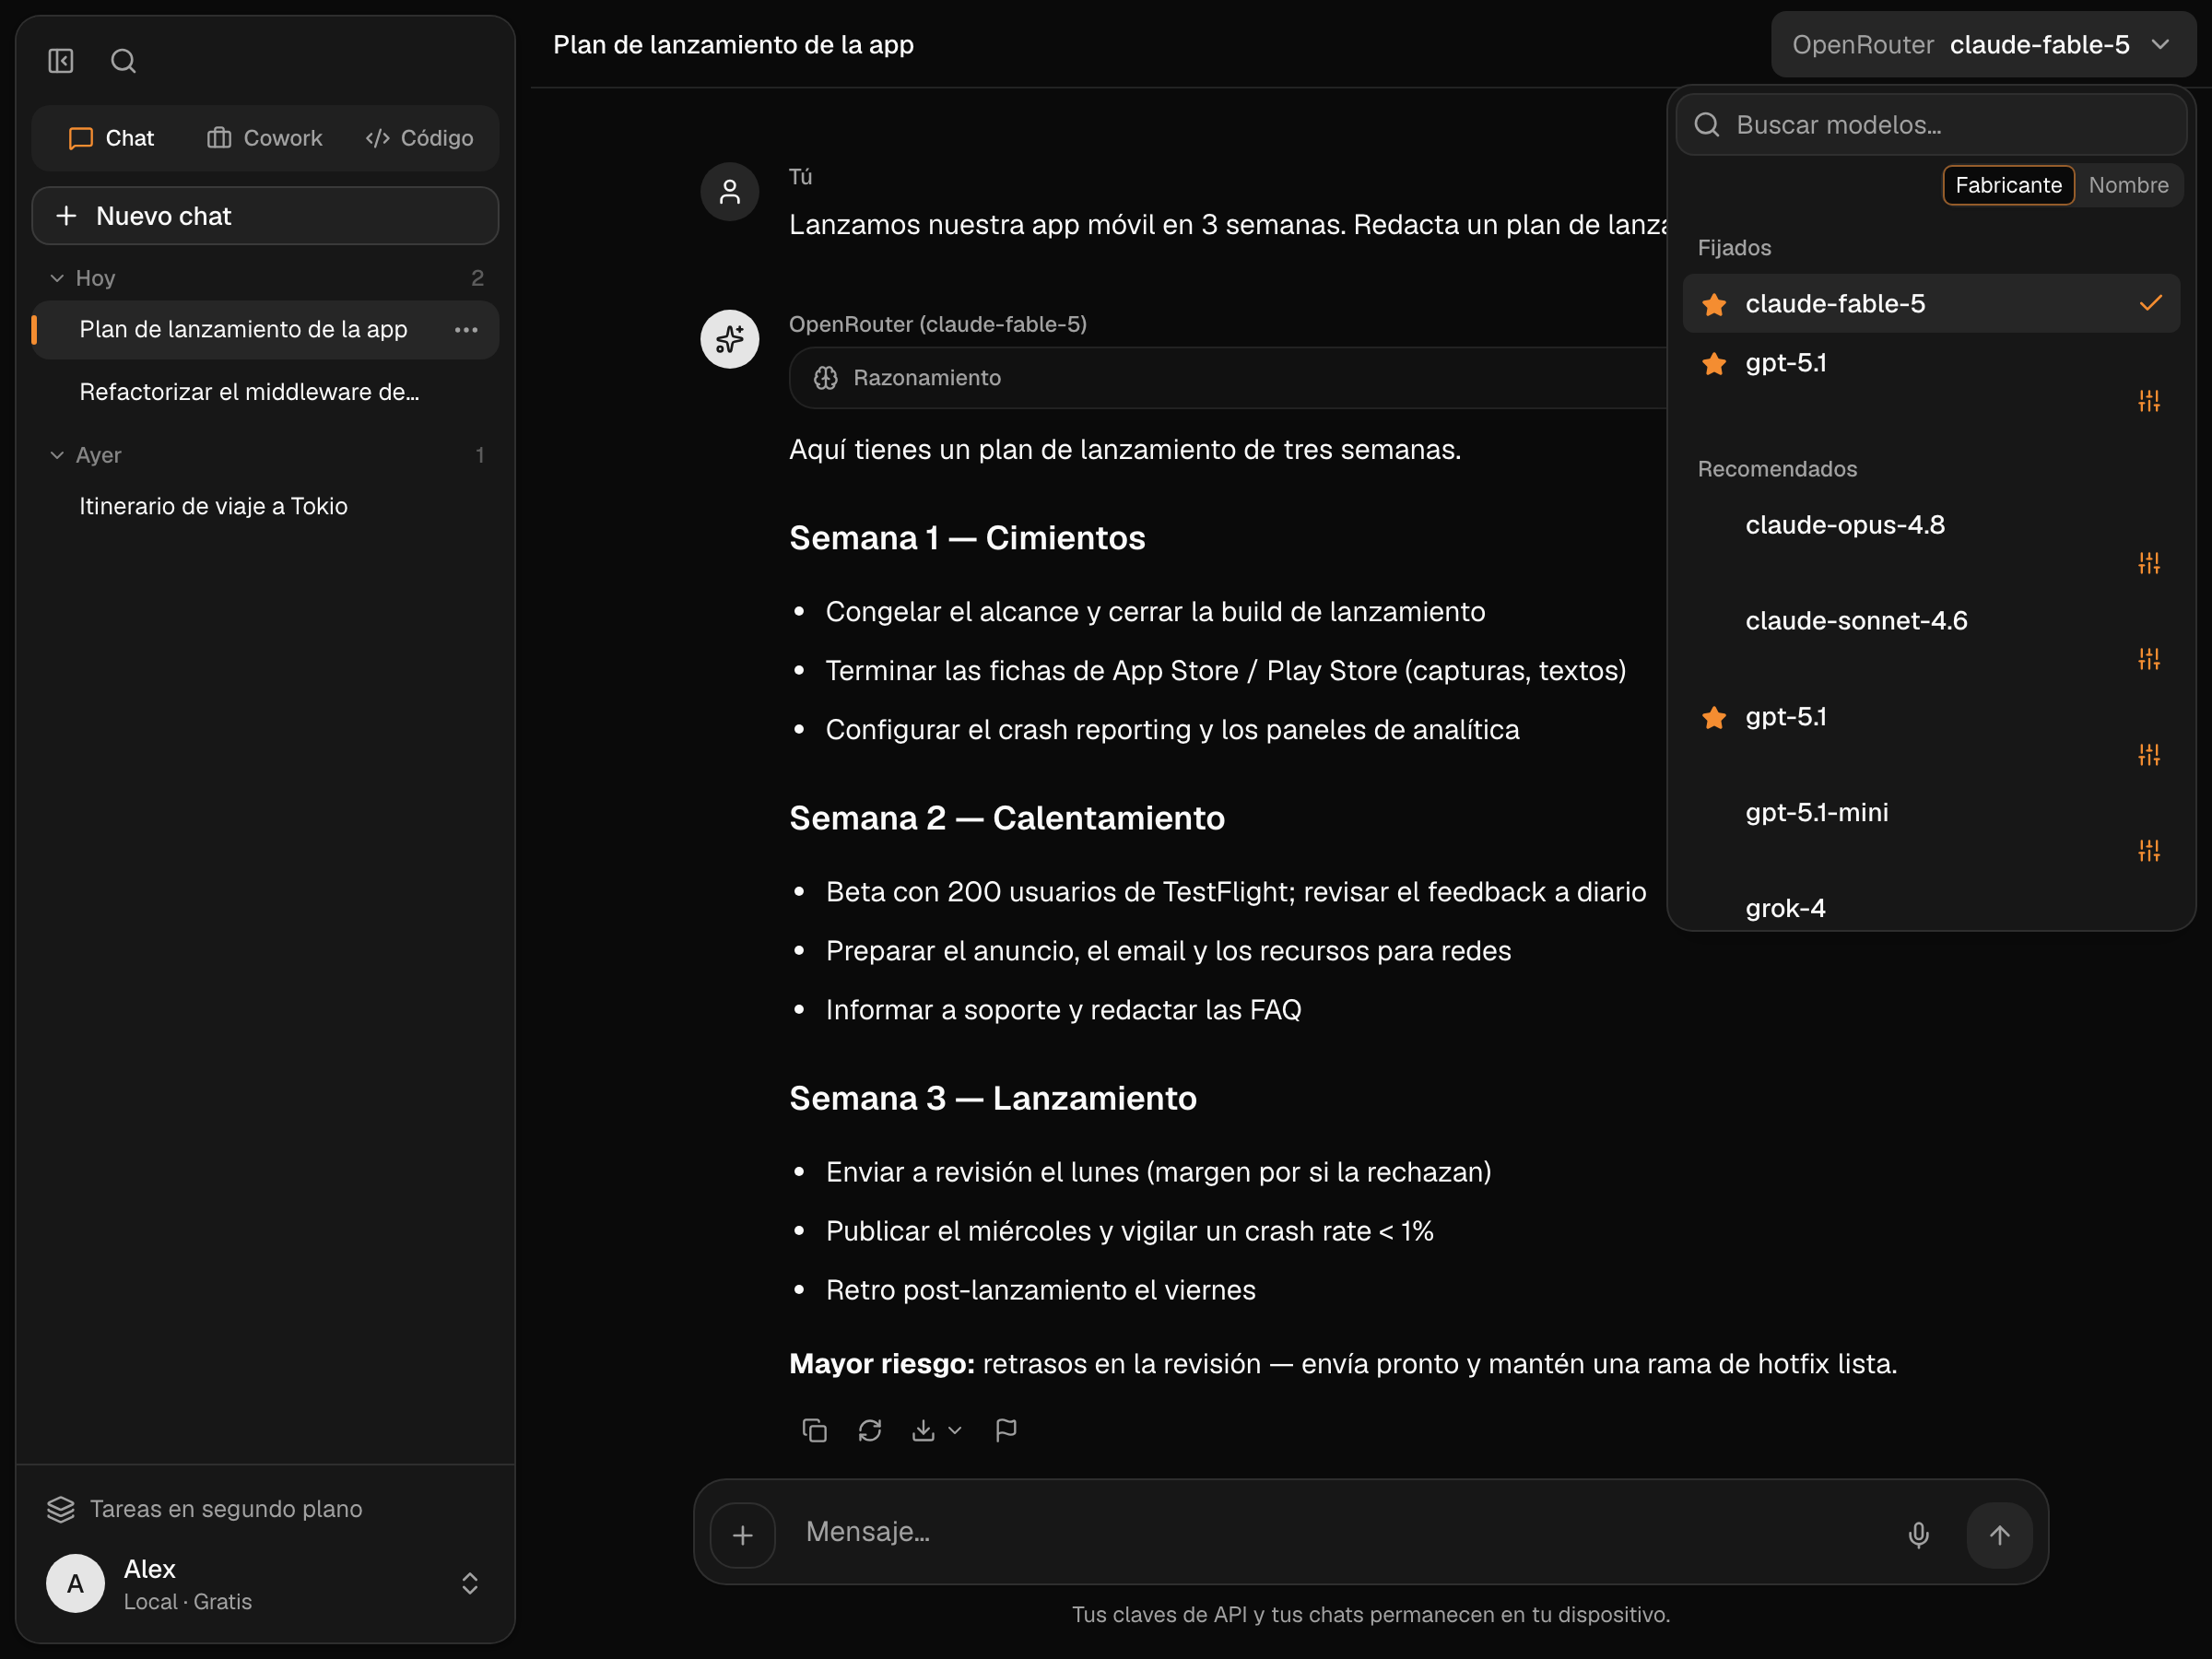Click the plus attachment button in composer
This screenshot has width=2212, height=1659.
click(743, 1535)
